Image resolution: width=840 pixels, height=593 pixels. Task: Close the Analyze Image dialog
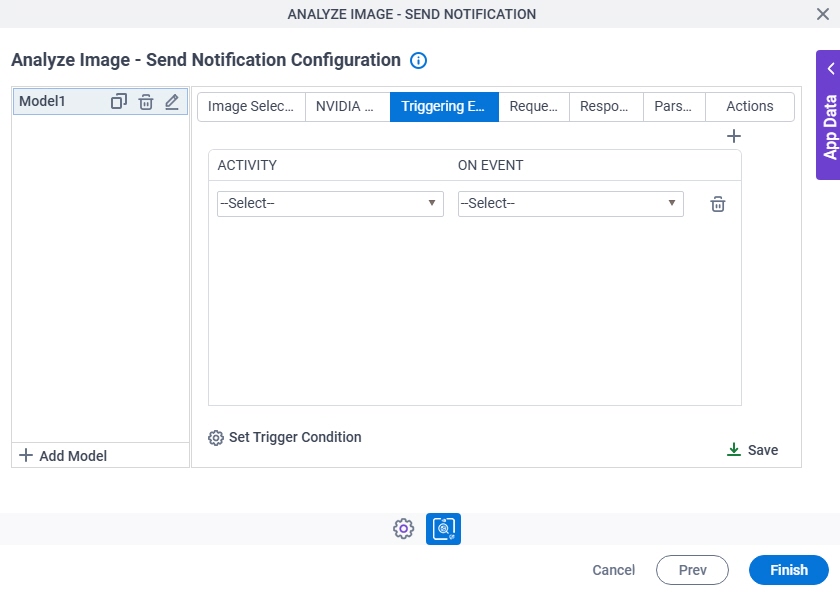coord(823,14)
